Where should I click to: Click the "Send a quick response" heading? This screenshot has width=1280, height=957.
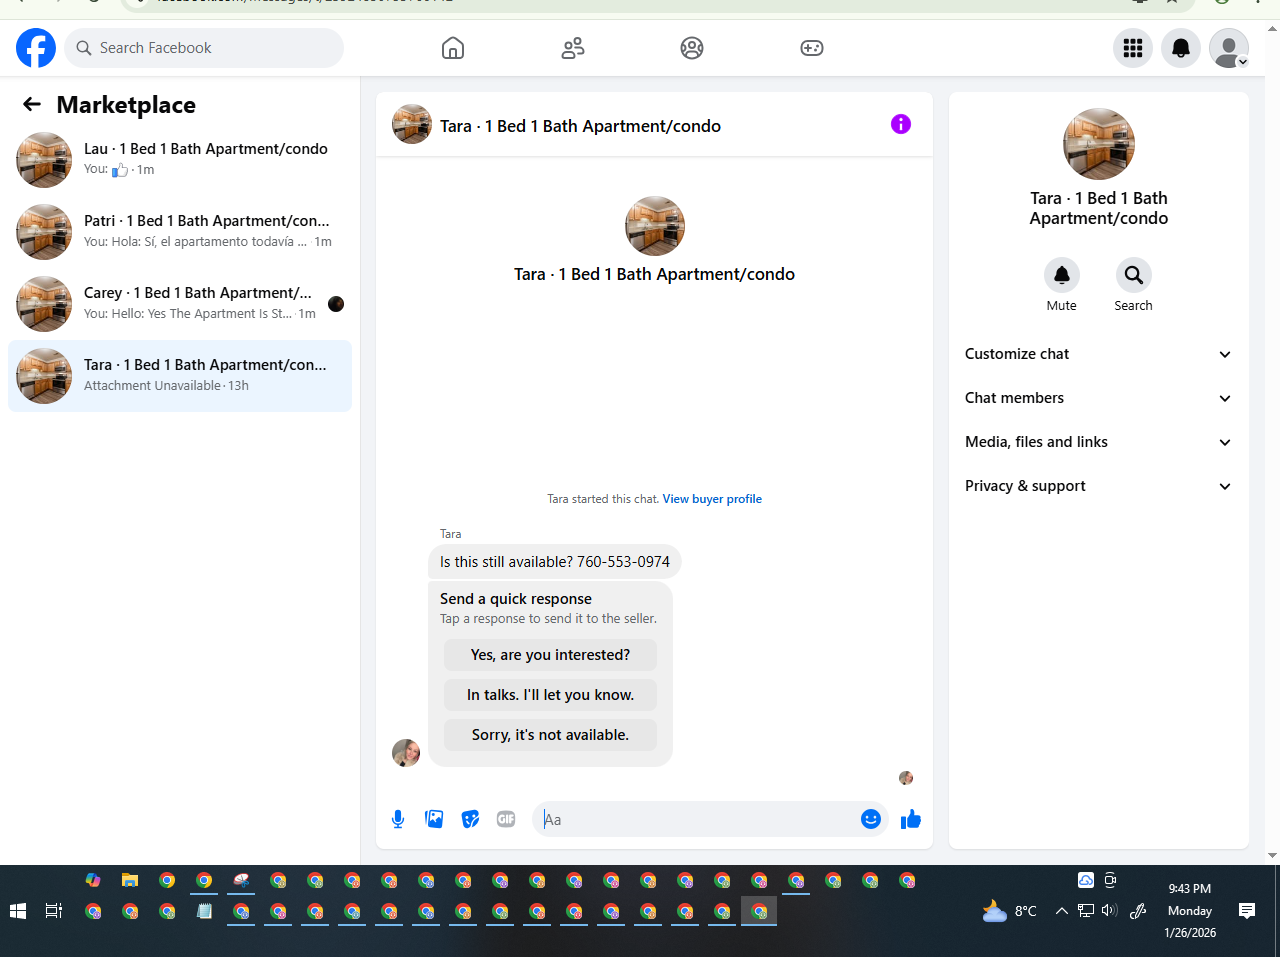(x=516, y=599)
